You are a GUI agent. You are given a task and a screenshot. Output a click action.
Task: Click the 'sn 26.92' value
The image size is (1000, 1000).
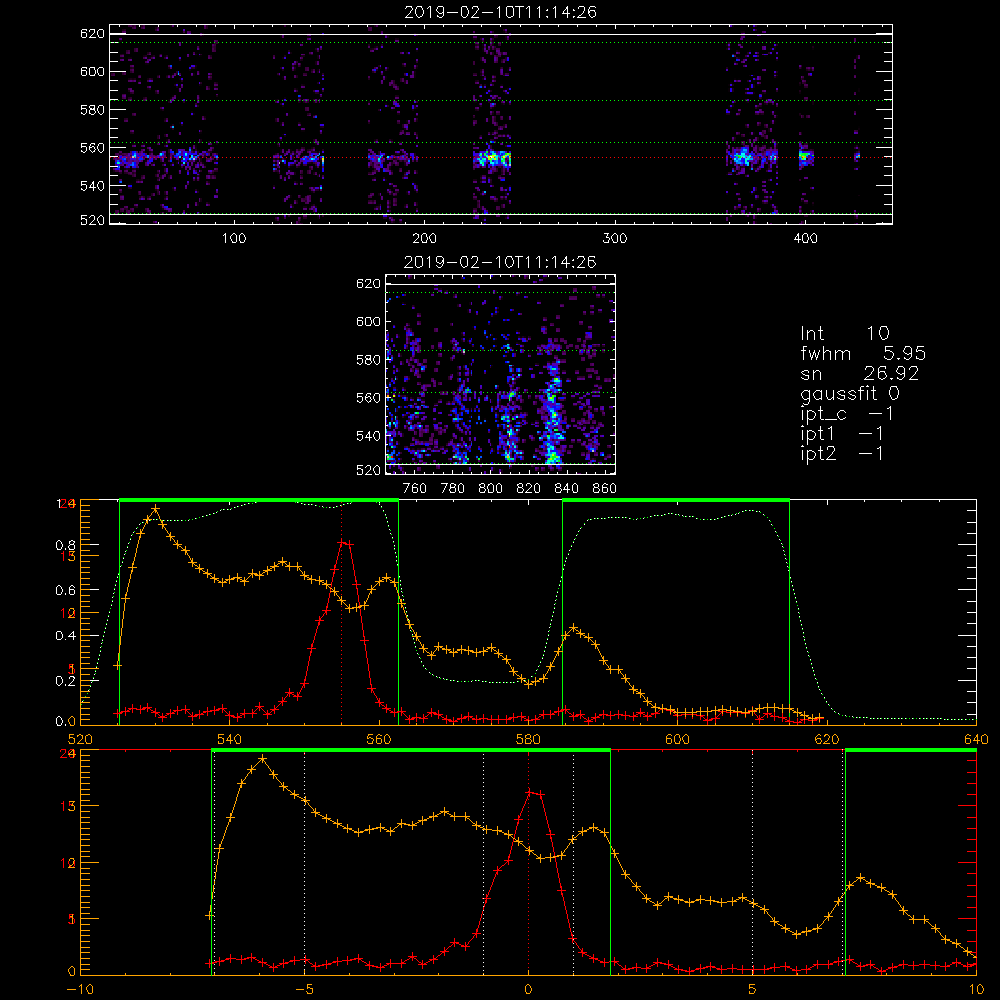tap(860, 373)
